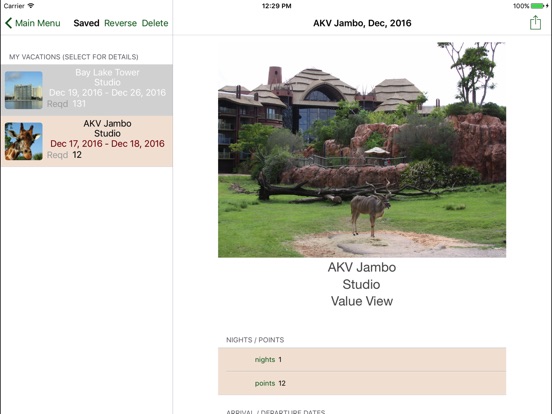
Task: Tap the nights 1 row
Action: [x=362, y=359]
